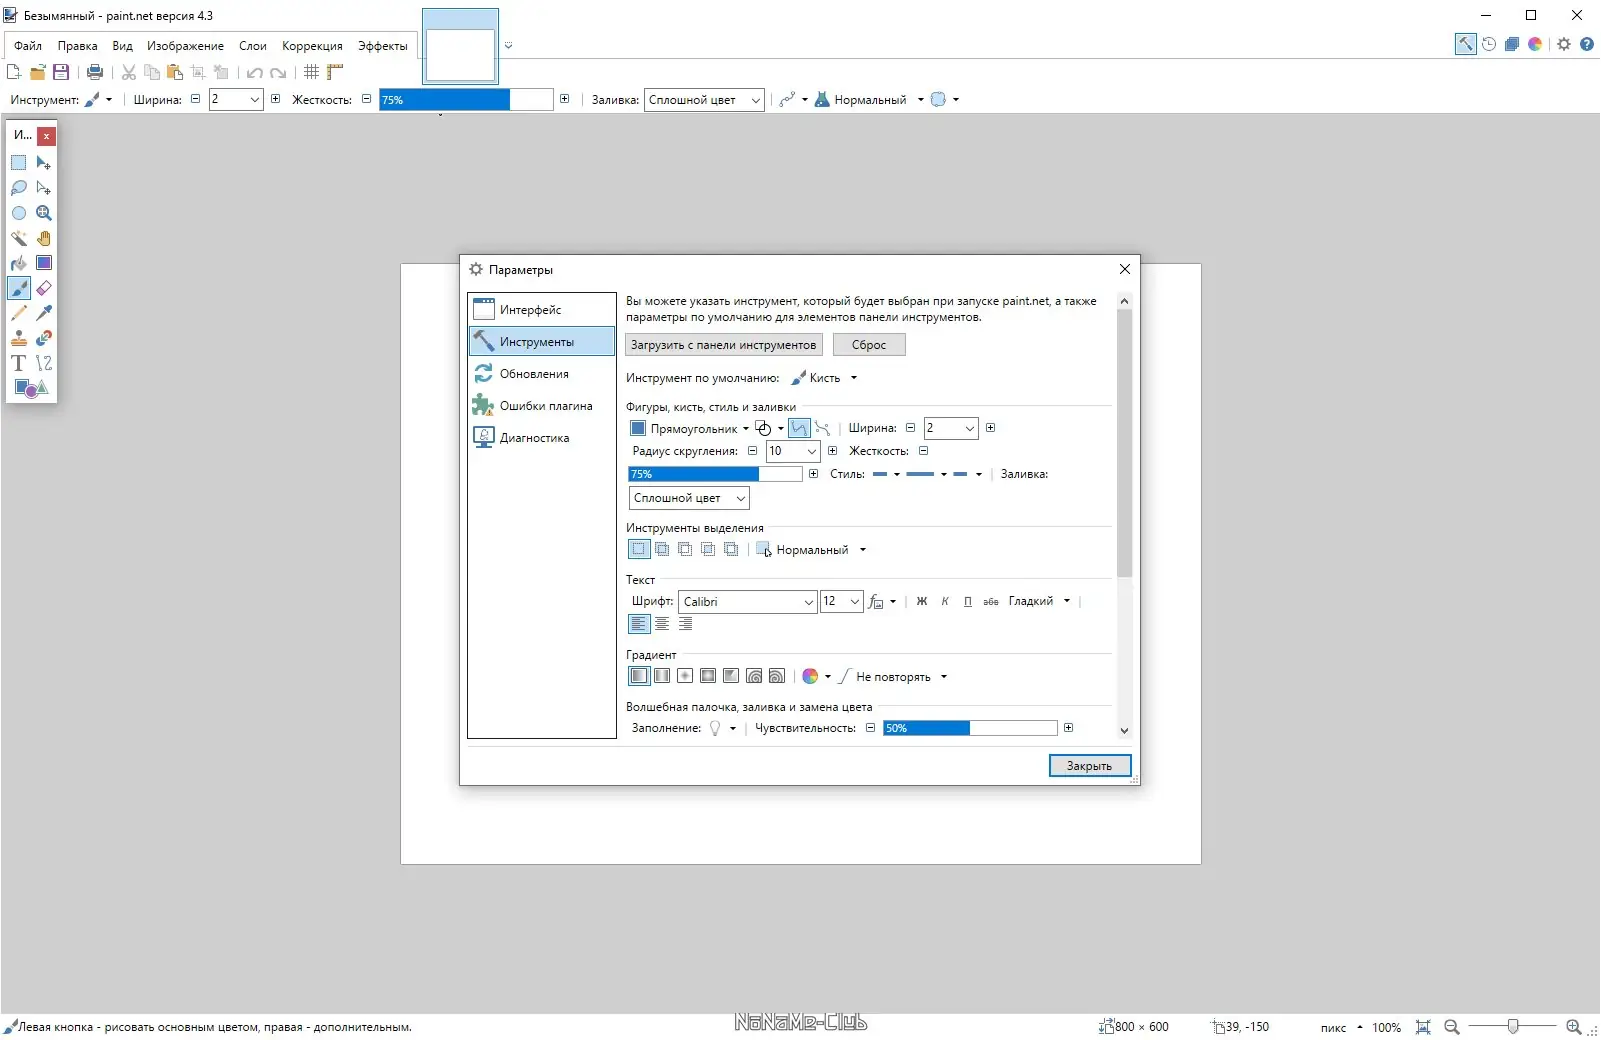Toggle underline text style in dialog
The image size is (1601, 1040).
click(968, 601)
